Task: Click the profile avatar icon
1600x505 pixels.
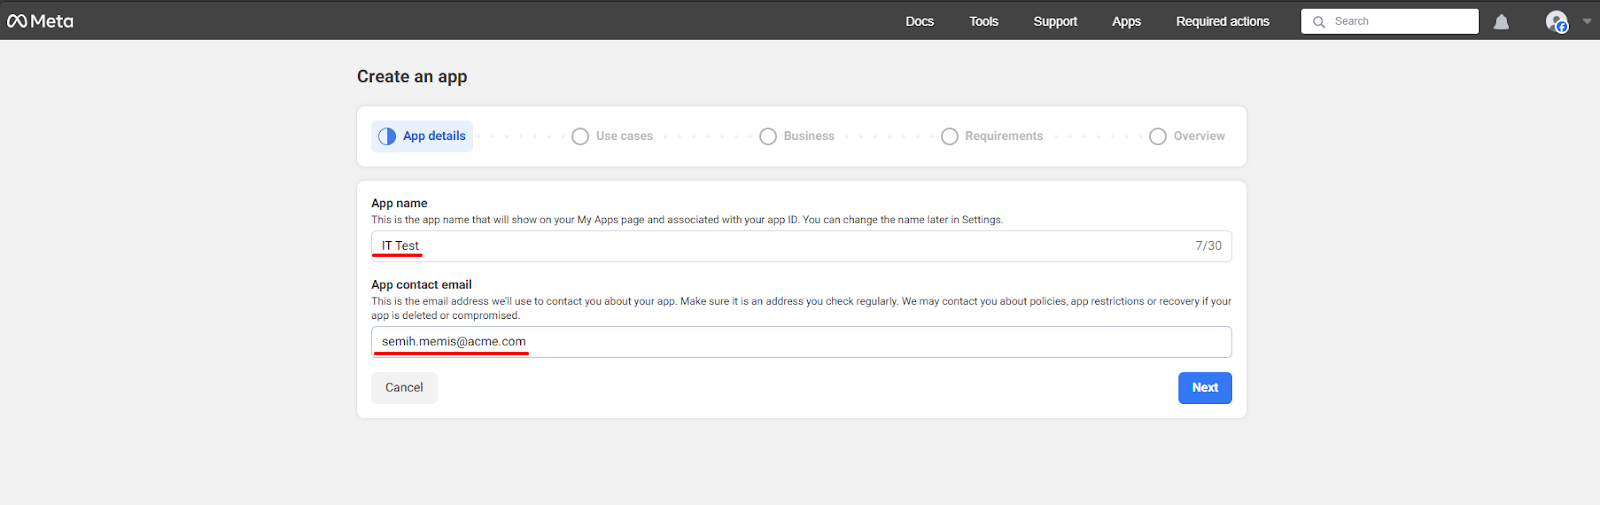Action: click(1556, 21)
